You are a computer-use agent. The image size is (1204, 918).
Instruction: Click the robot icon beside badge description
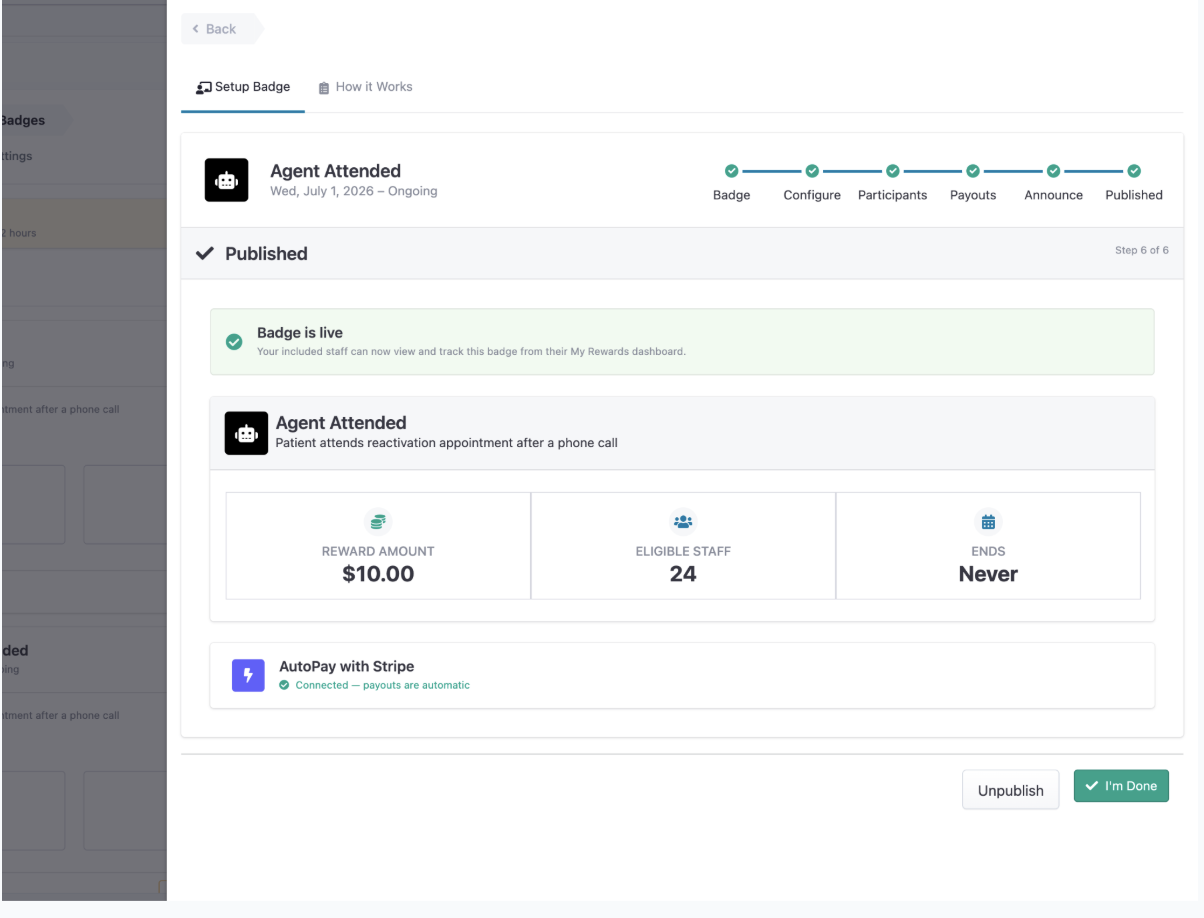(246, 433)
